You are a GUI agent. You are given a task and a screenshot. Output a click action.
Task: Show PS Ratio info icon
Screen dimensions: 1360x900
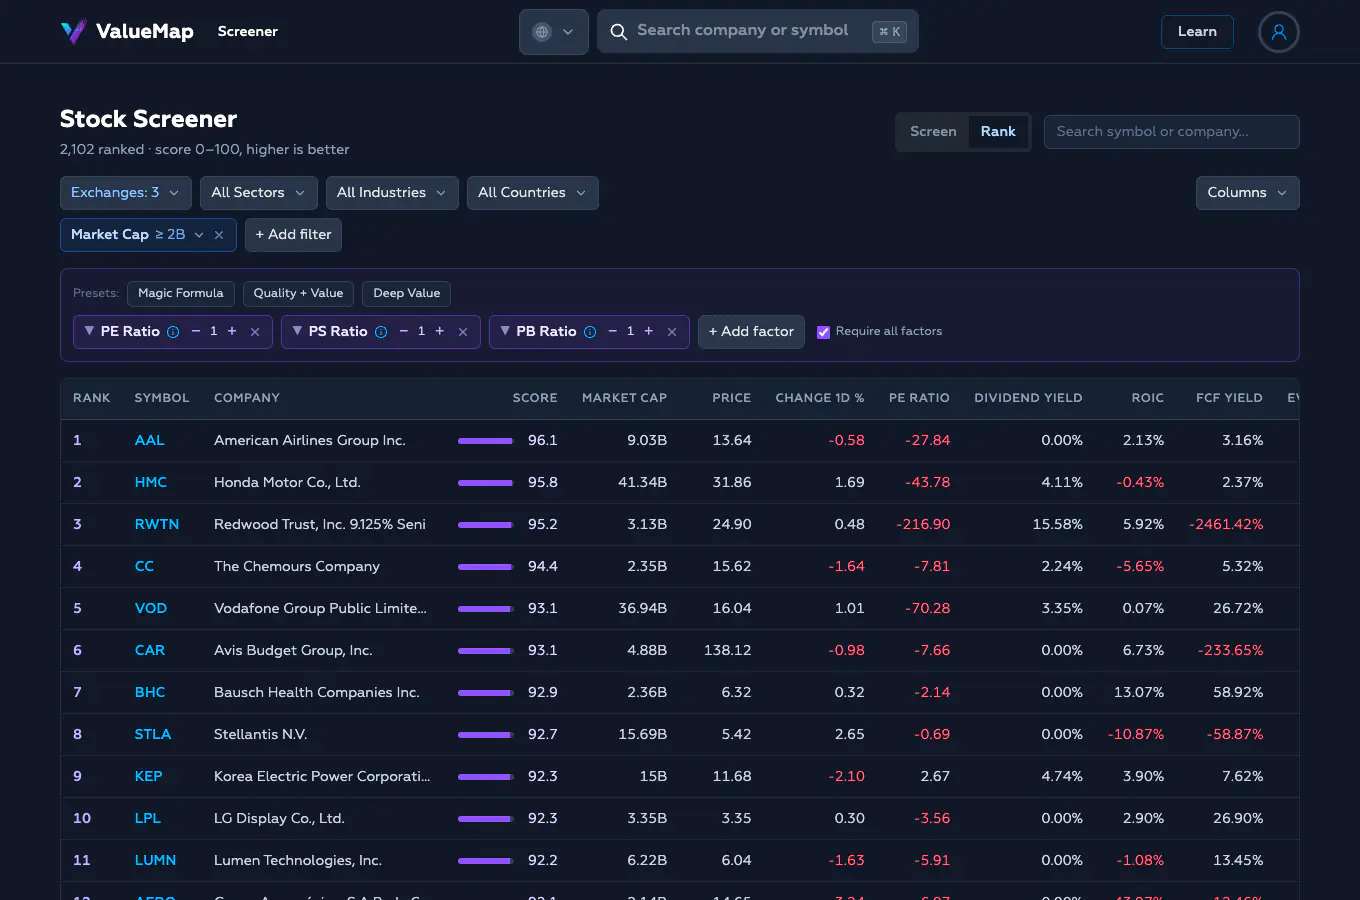coord(381,332)
